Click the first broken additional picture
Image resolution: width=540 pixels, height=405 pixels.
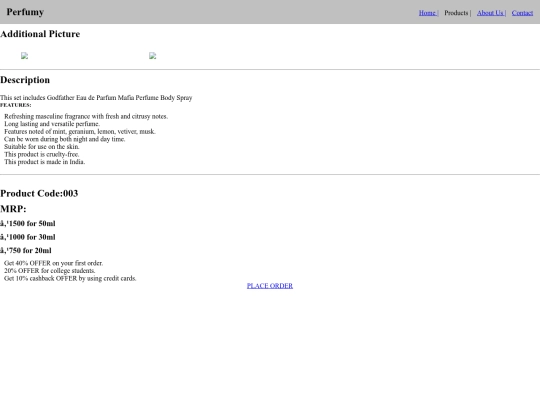tap(24, 56)
